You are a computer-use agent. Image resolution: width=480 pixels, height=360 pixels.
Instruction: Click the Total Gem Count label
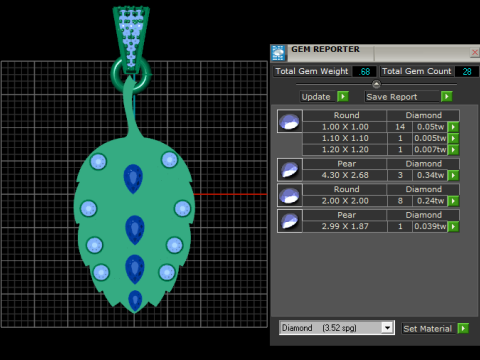click(x=416, y=71)
